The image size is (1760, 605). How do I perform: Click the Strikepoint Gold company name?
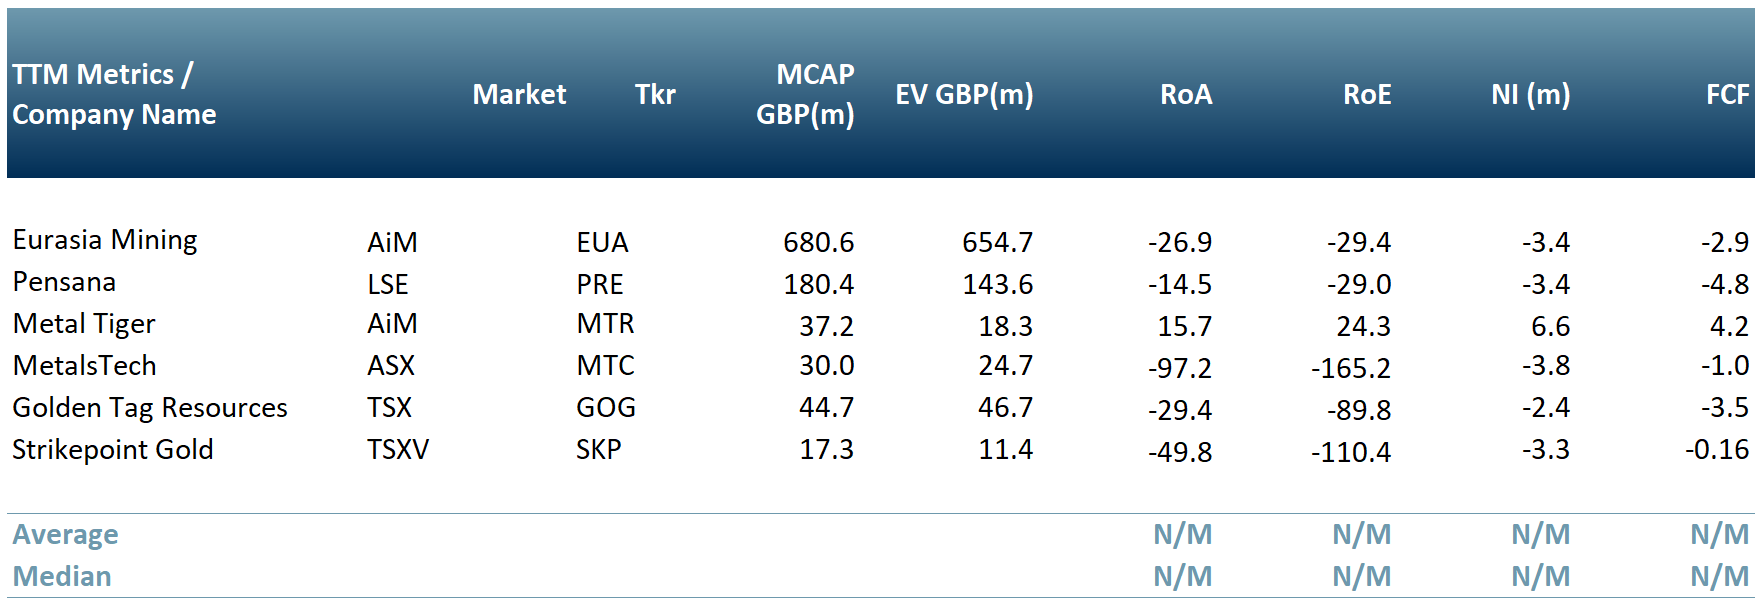pyautogui.click(x=113, y=450)
